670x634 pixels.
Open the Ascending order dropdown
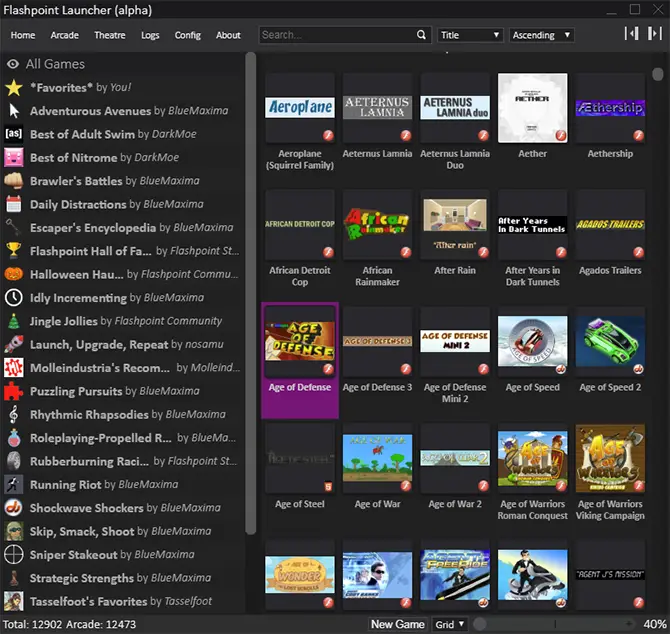click(541, 35)
